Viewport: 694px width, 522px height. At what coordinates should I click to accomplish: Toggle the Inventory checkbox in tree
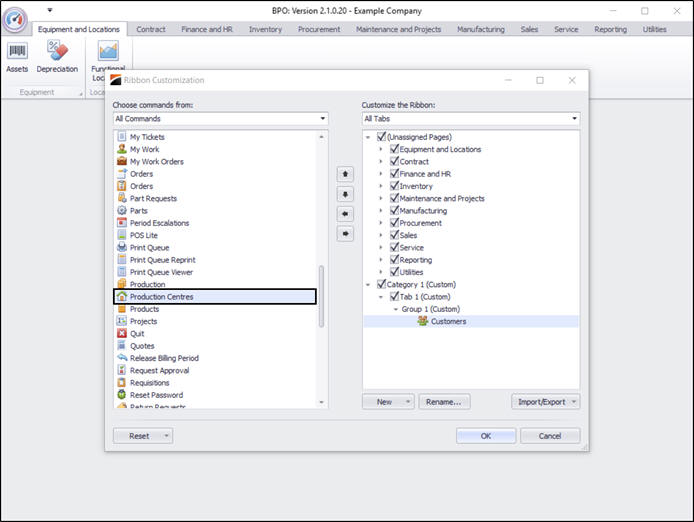click(x=394, y=186)
